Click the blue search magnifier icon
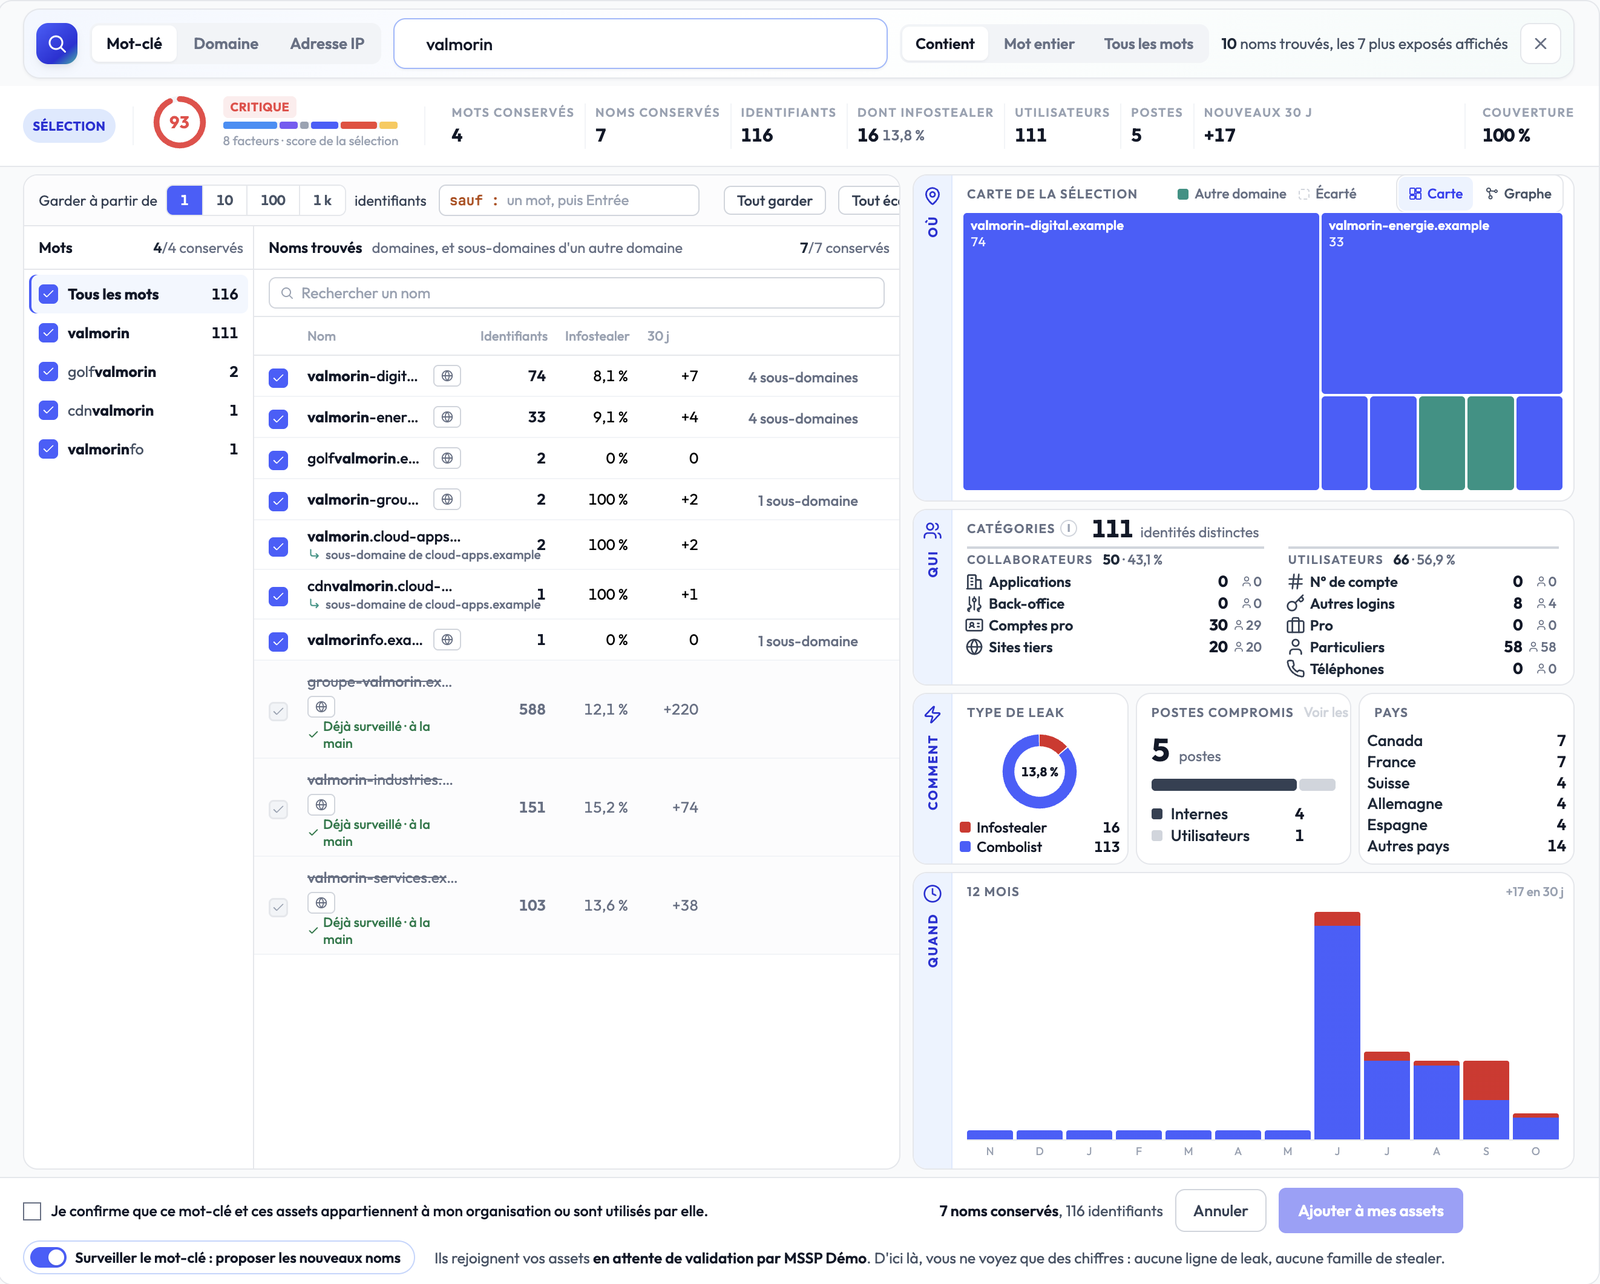1600x1284 pixels. point(57,44)
